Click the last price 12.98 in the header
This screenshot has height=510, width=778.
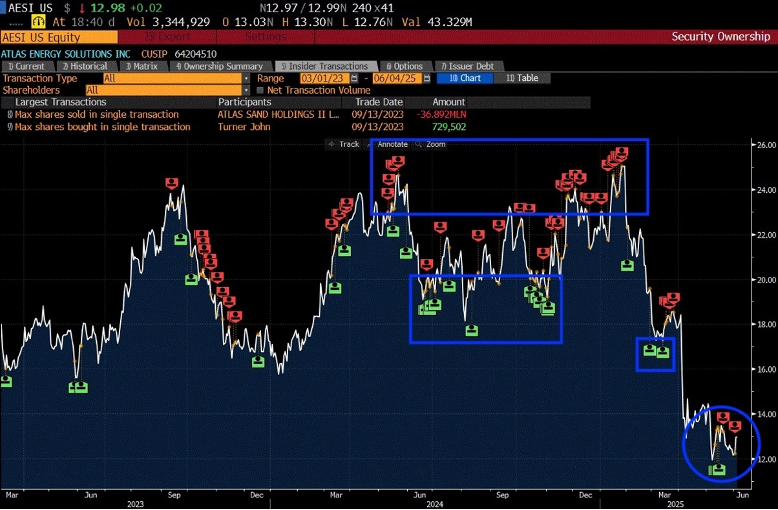click(106, 8)
